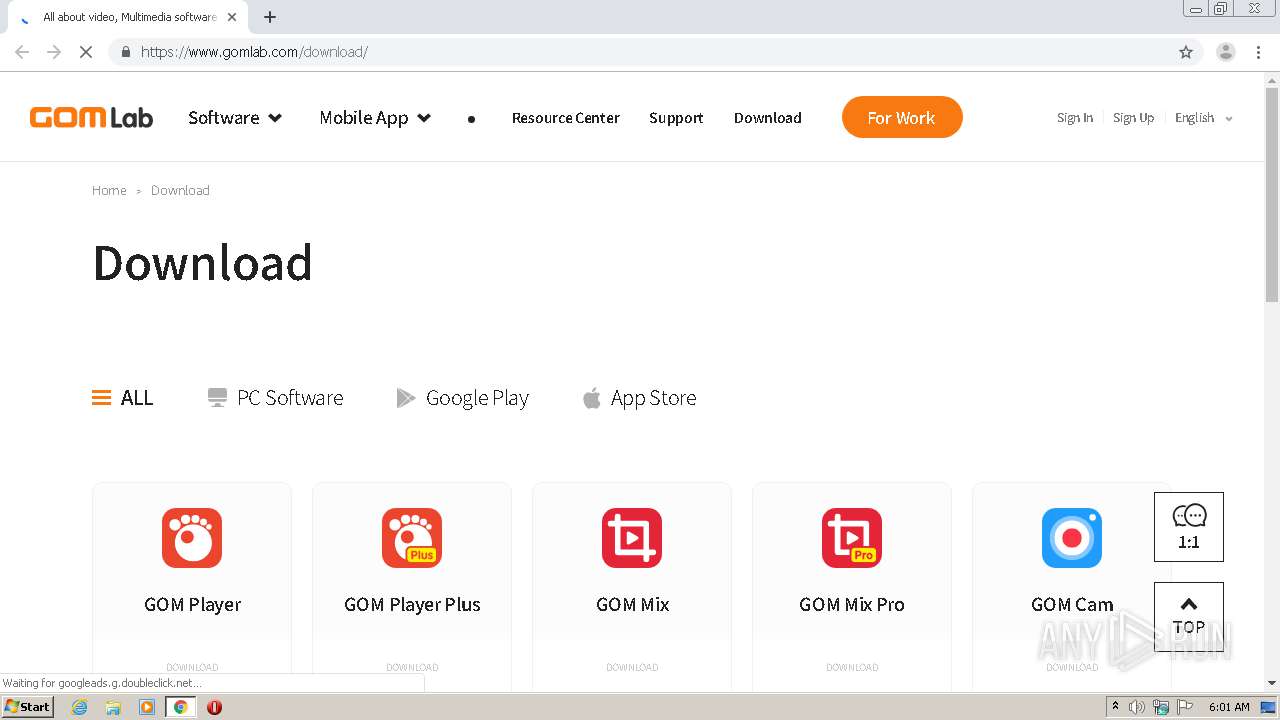This screenshot has height=720, width=1280.
Task: Open the file explorer taskbar icon
Action: [x=113, y=707]
